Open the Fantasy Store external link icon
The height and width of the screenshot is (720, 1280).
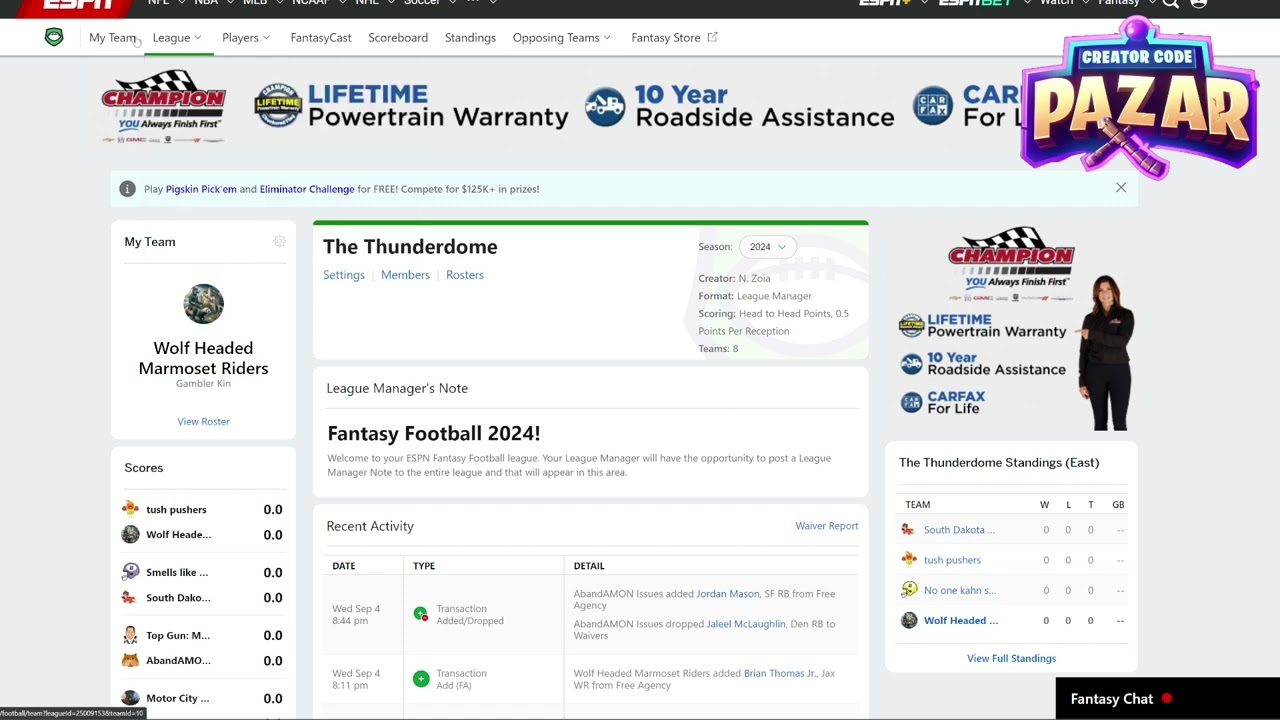tap(712, 37)
